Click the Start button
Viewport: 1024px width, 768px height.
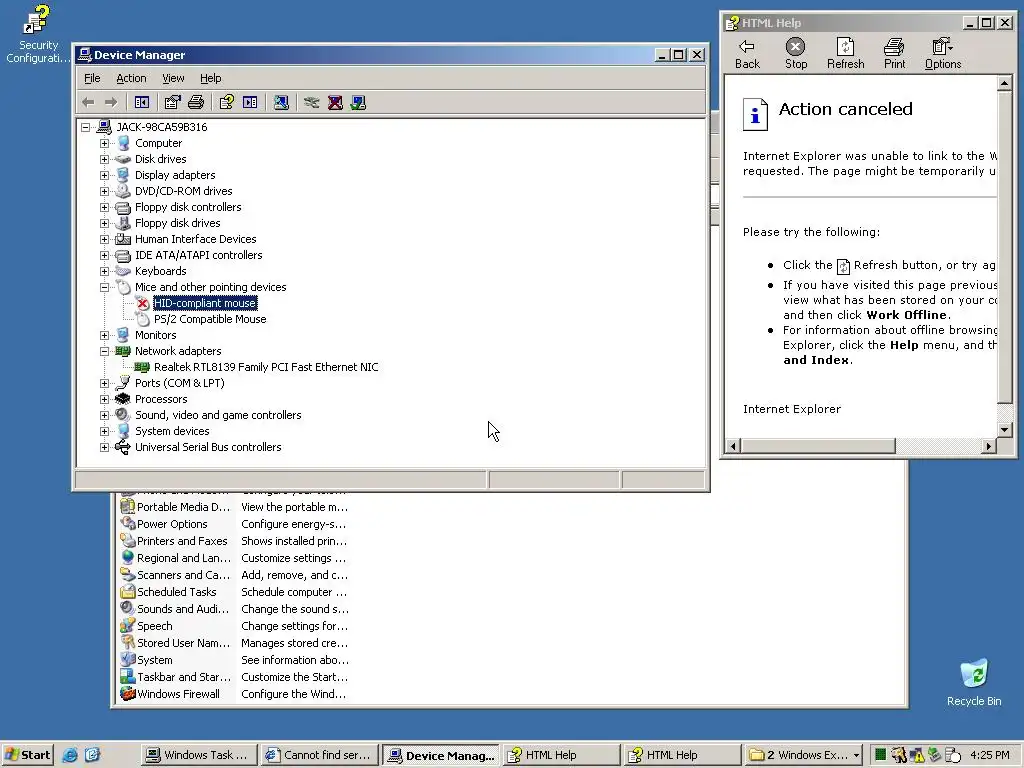(27, 755)
